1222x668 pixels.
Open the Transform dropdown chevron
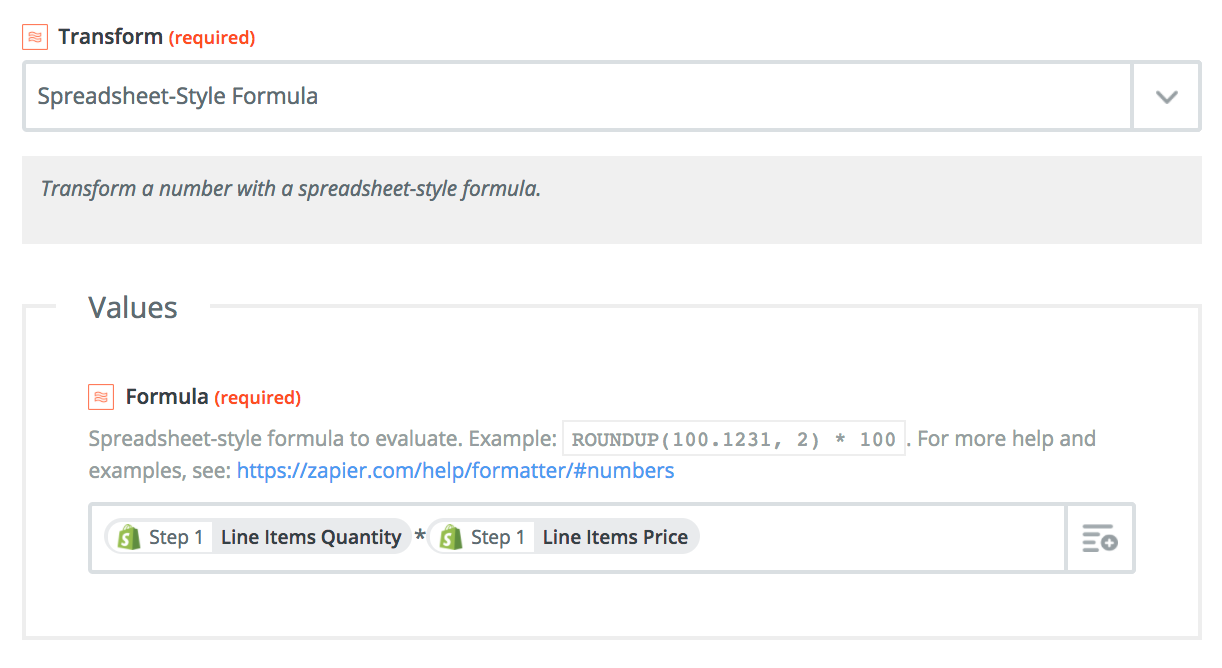tap(1166, 97)
